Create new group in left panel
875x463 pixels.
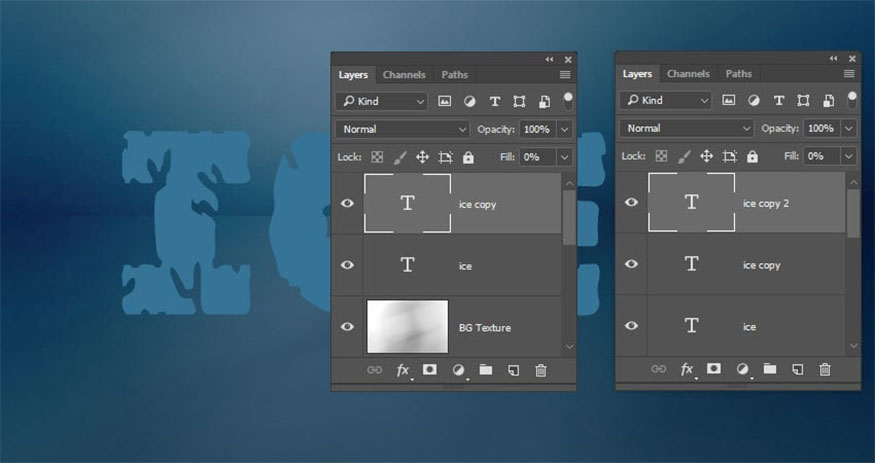click(486, 369)
